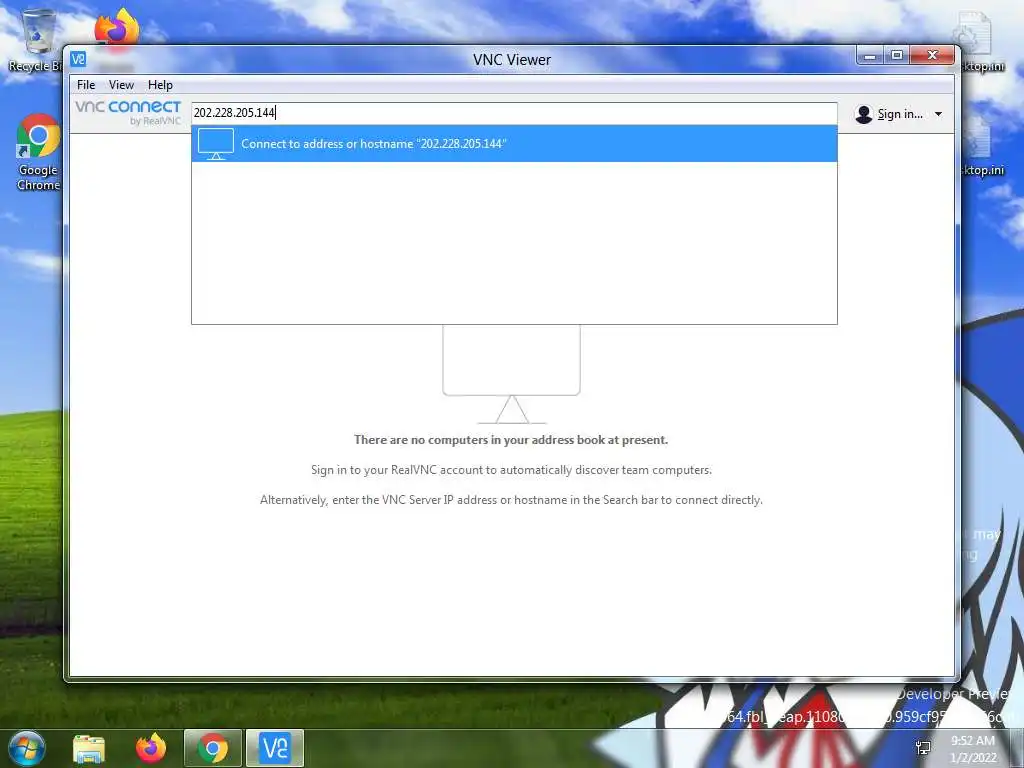Click the 'There are no computers in your address book' text

(511, 440)
